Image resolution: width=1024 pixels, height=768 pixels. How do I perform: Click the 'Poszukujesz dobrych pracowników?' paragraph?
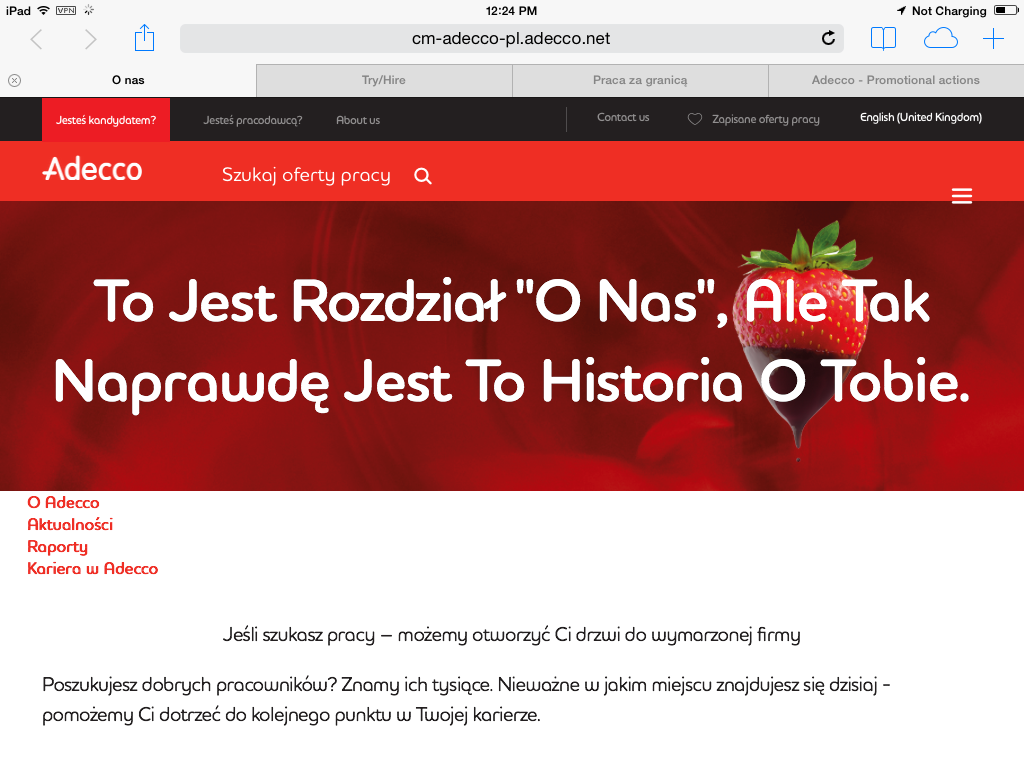pos(466,700)
